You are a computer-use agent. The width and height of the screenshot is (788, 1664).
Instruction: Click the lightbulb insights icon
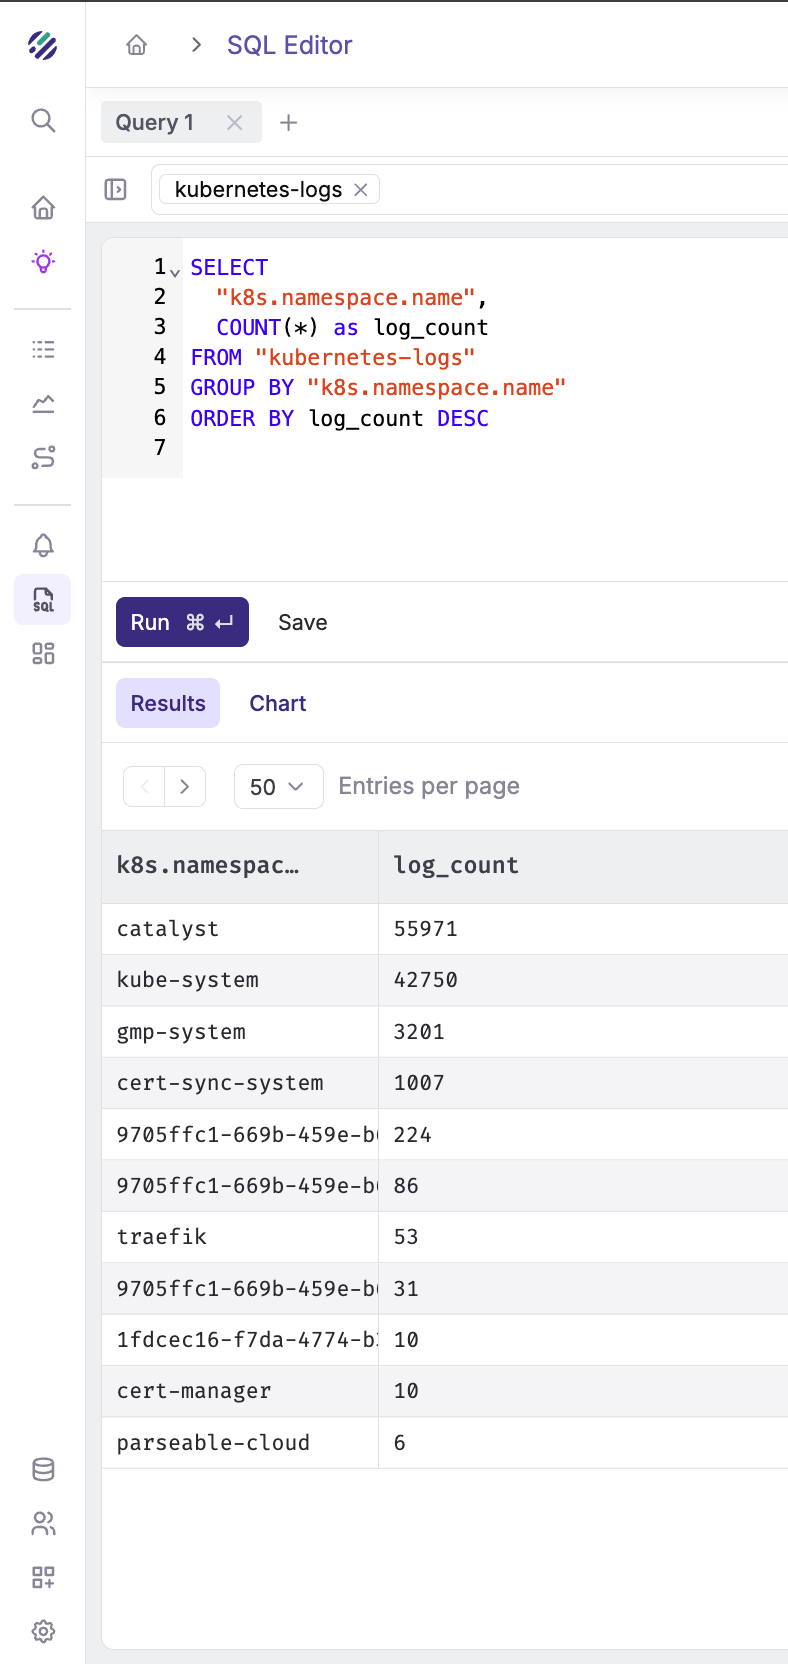[x=43, y=262]
